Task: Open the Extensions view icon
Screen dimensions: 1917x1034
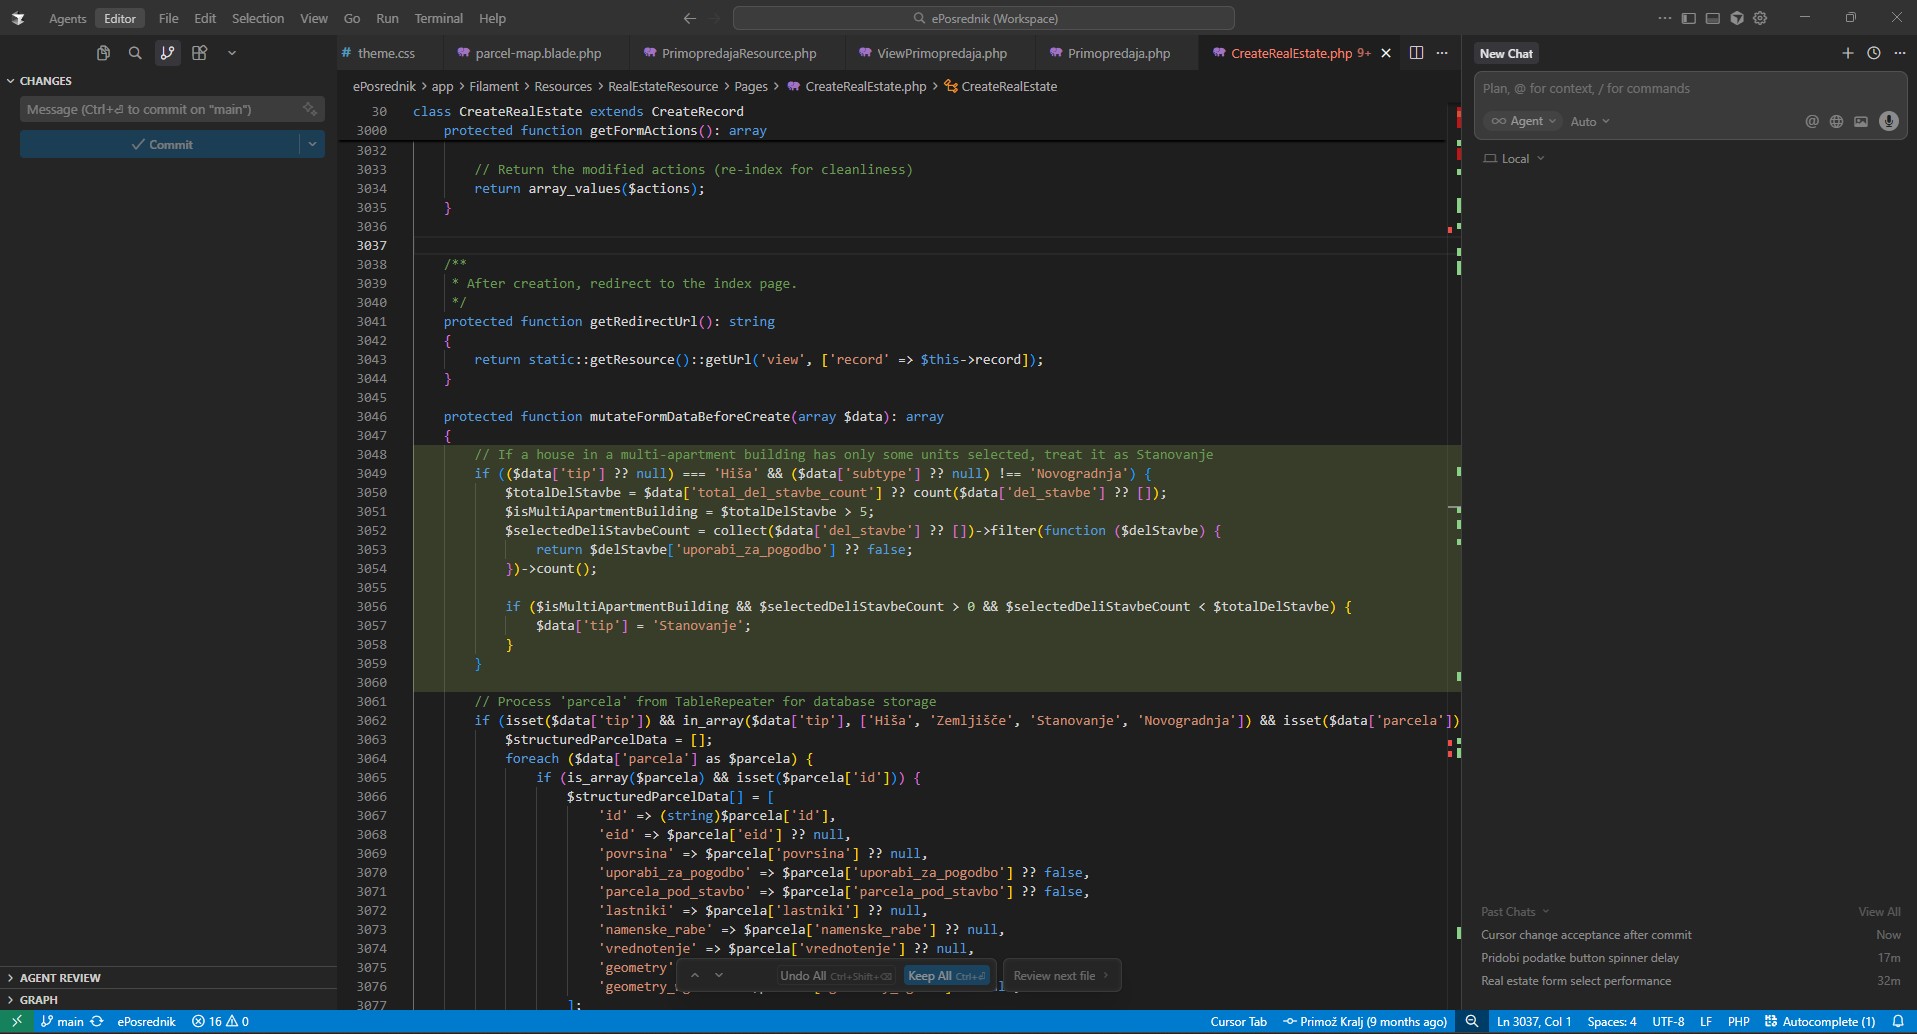Action: click(x=200, y=53)
